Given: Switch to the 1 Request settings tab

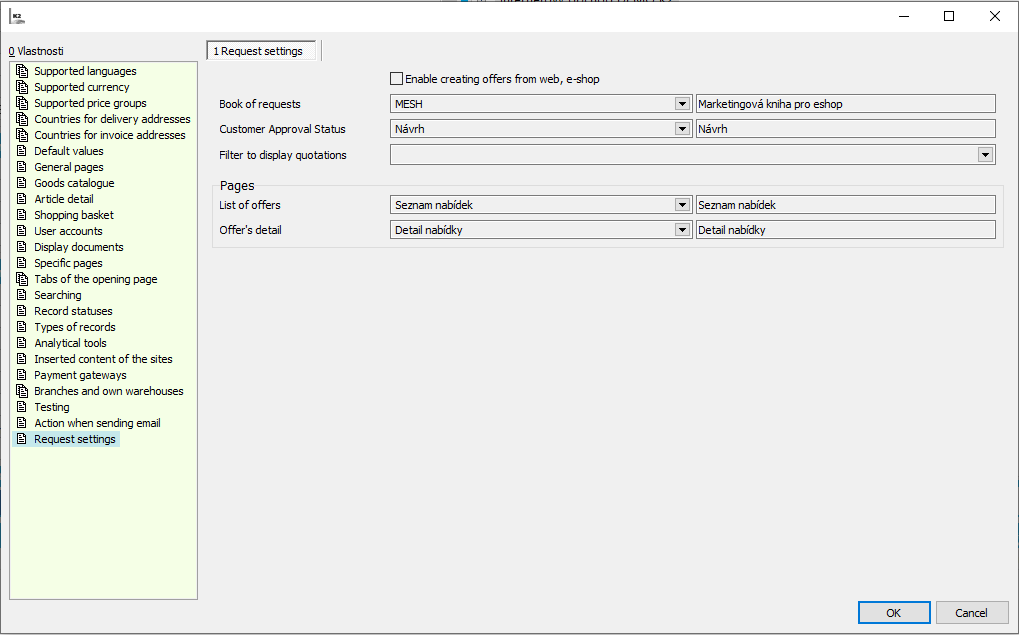Looking at the screenshot, I should pyautogui.click(x=262, y=51).
